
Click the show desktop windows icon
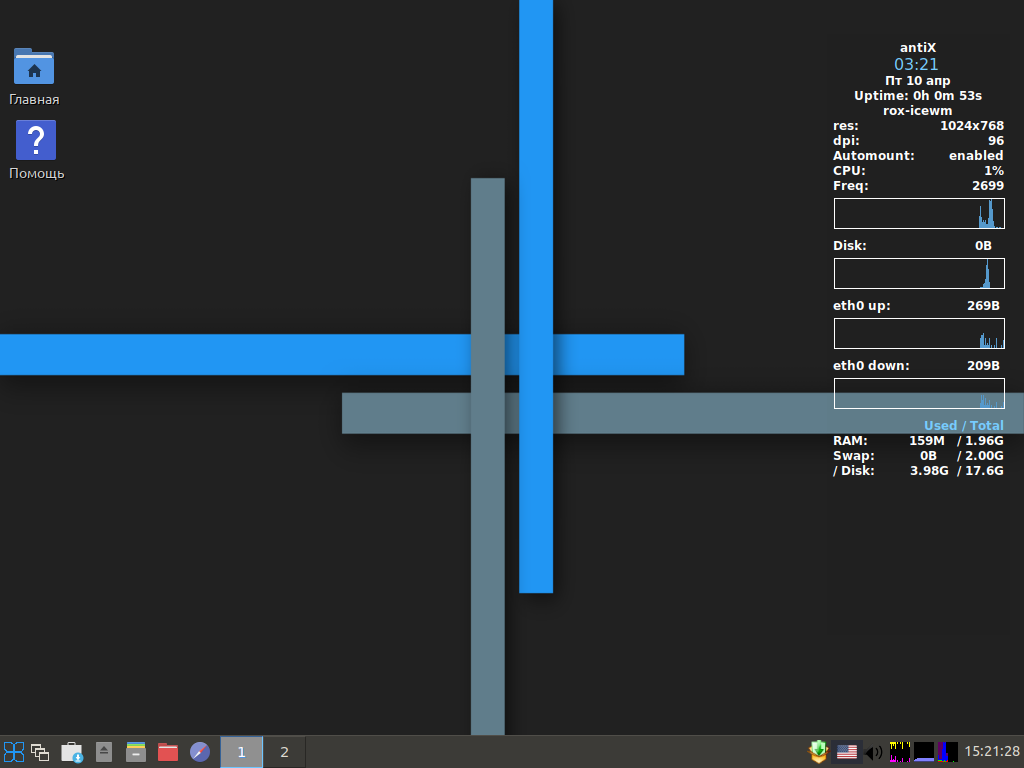click(x=40, y=752)
